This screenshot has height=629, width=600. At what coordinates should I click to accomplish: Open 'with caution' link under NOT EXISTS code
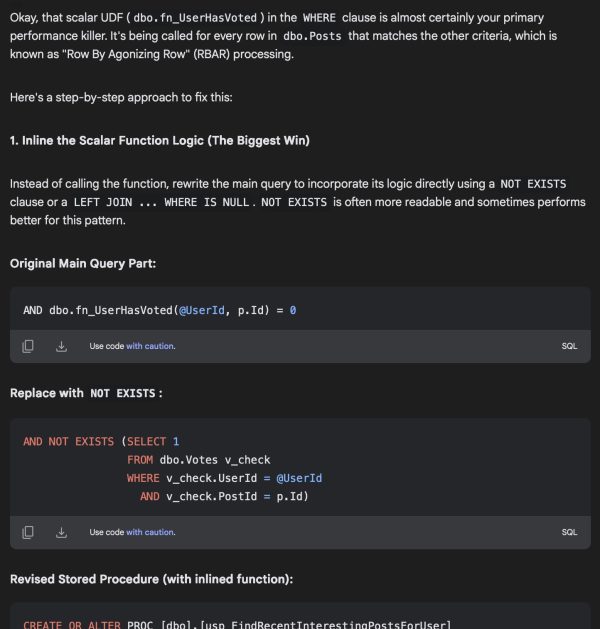point(150,532)
